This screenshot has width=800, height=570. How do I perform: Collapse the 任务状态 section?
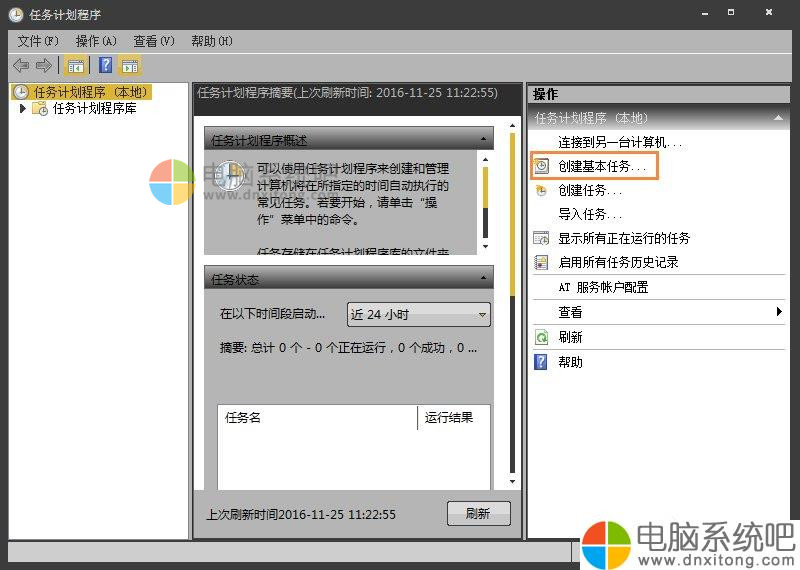484,277
